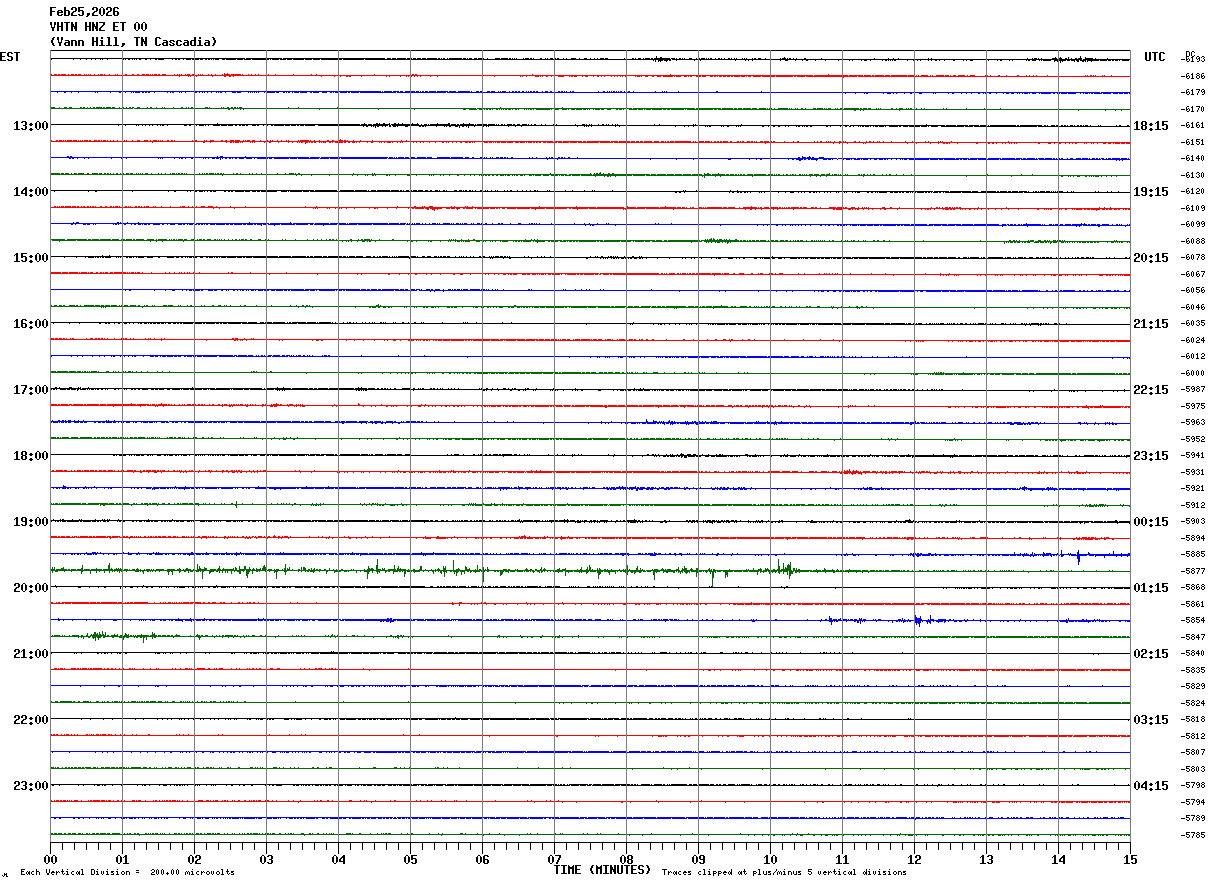Select the DC offset value -5877

1194,572
